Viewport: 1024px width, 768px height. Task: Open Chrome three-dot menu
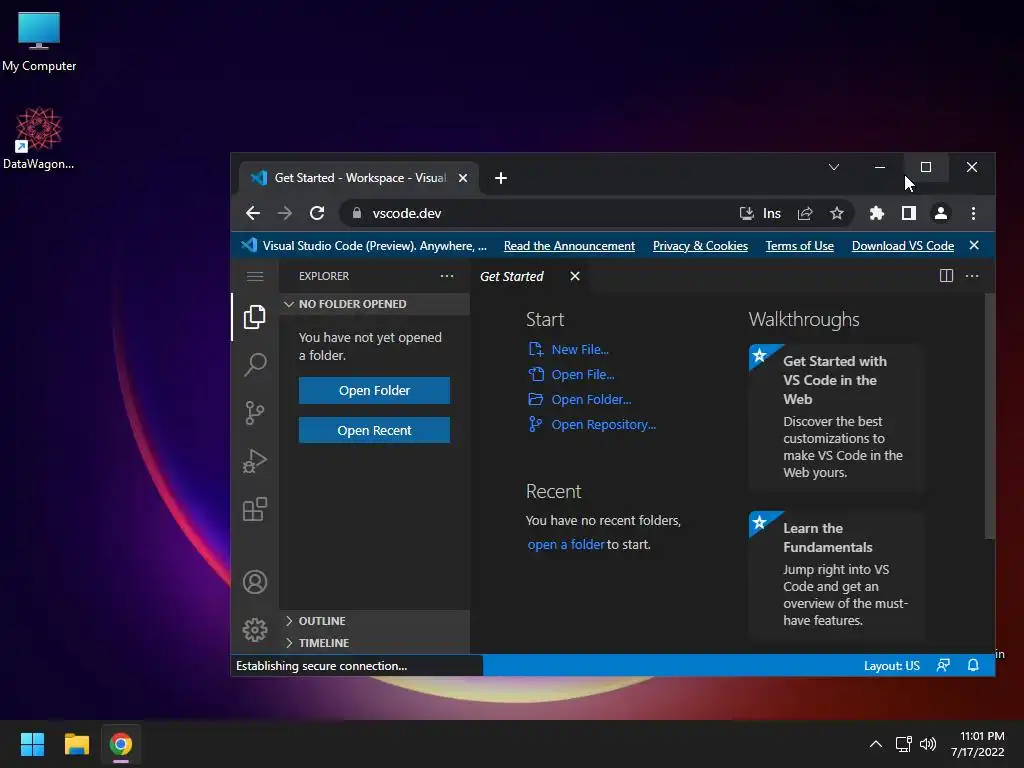(973, 213)
